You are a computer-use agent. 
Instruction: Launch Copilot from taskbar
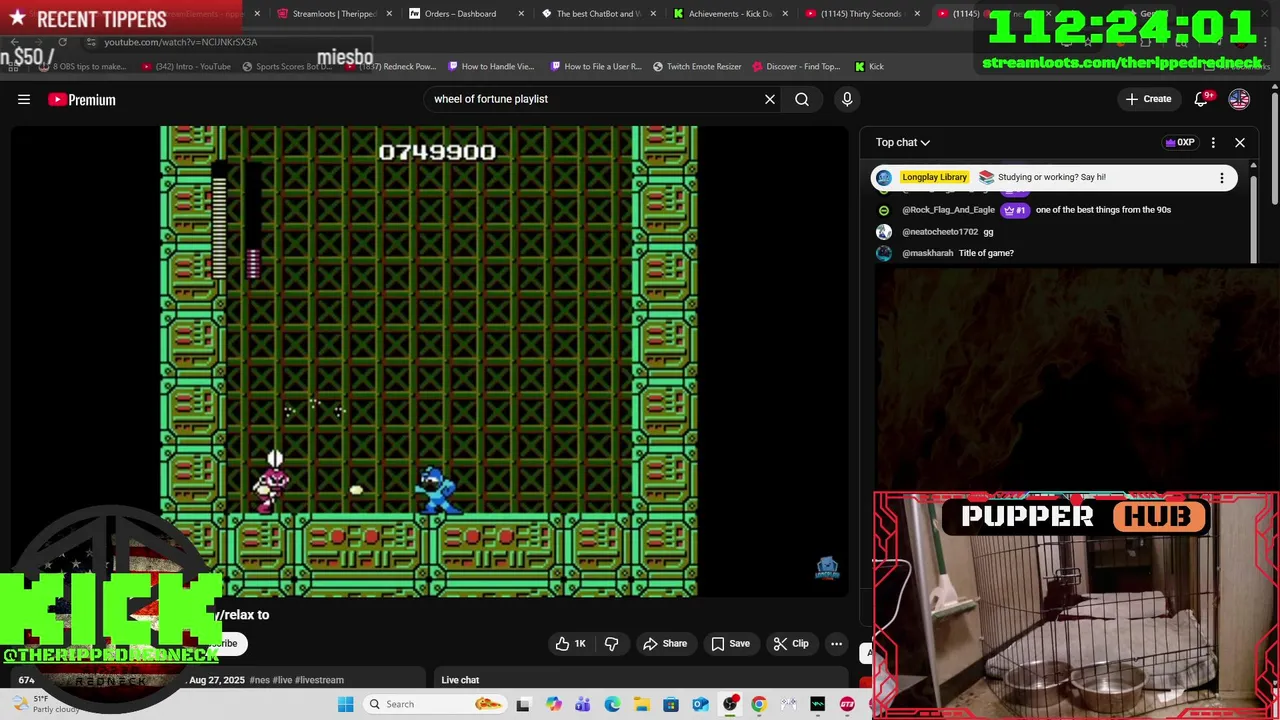(x=554, y=704)
